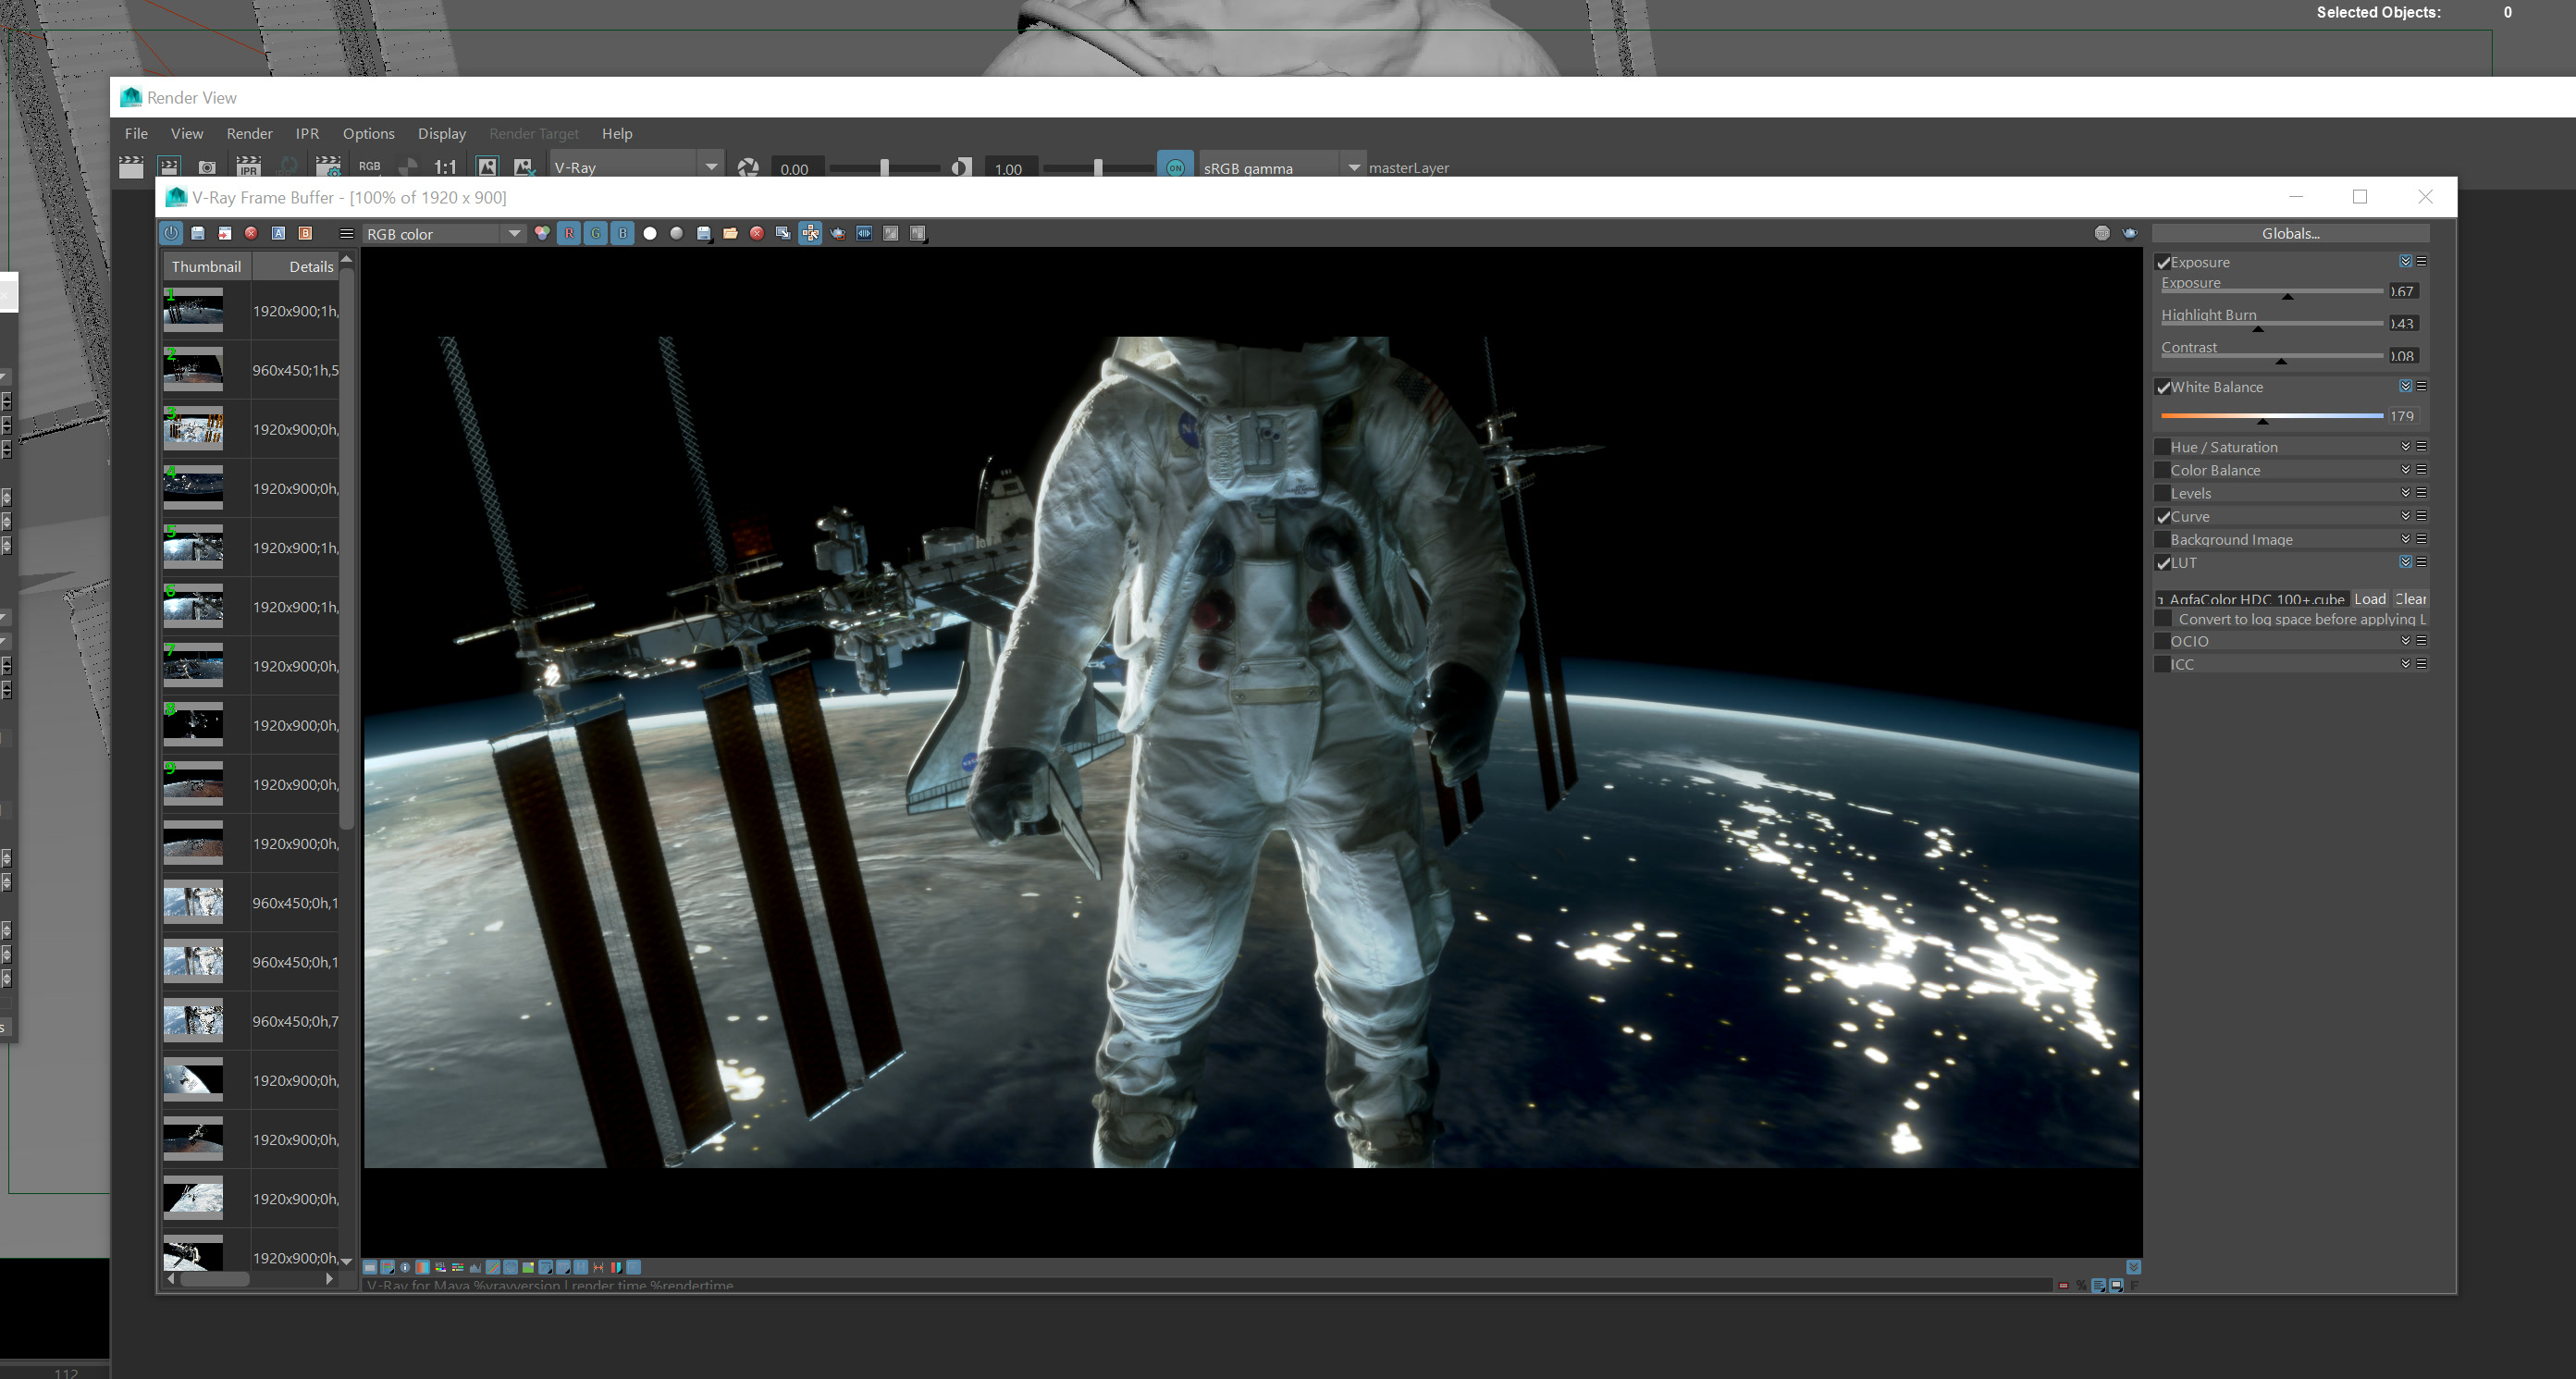Open the Display menu in Render View
This screenshot has width=2576, height=1379.
pyautogui.click(x=441, y=133)
